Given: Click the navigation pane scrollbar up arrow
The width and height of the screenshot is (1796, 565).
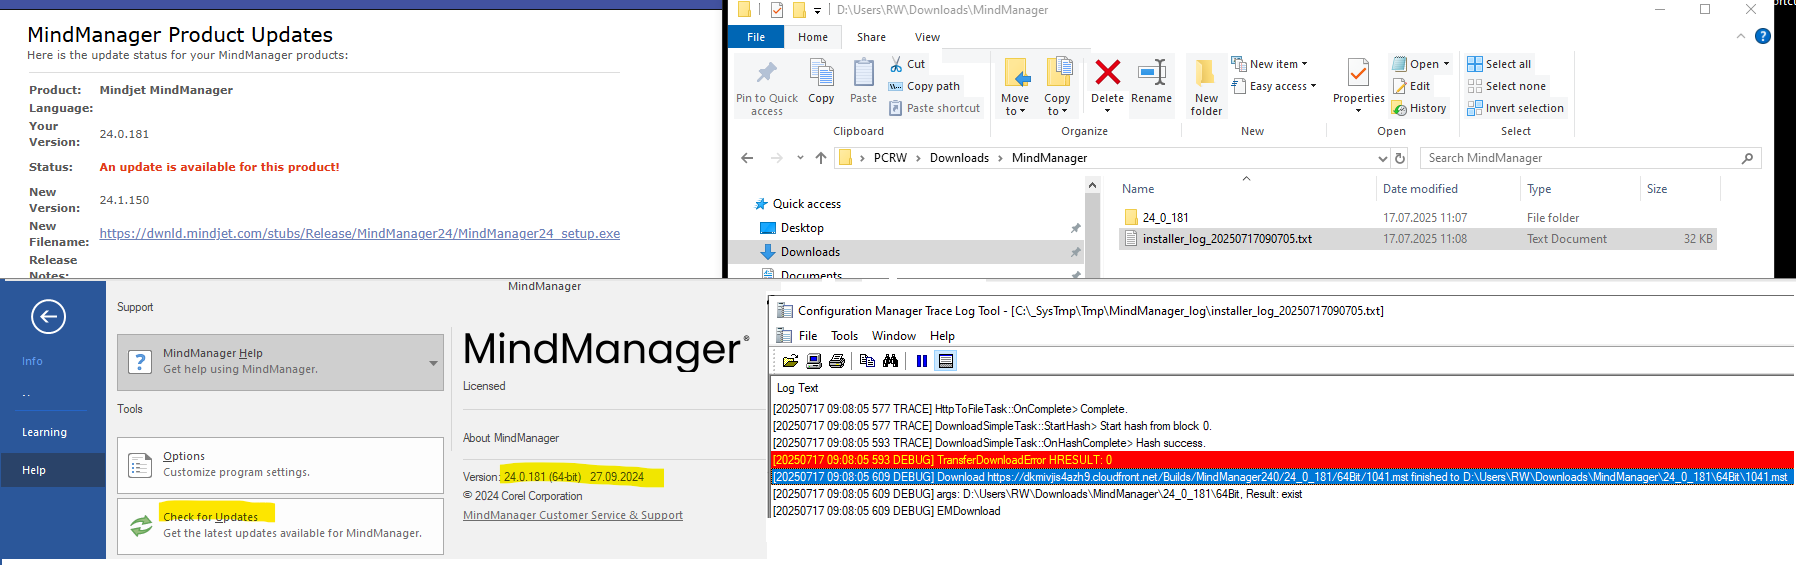Looking at the screenshot, I should point(1092,185).
